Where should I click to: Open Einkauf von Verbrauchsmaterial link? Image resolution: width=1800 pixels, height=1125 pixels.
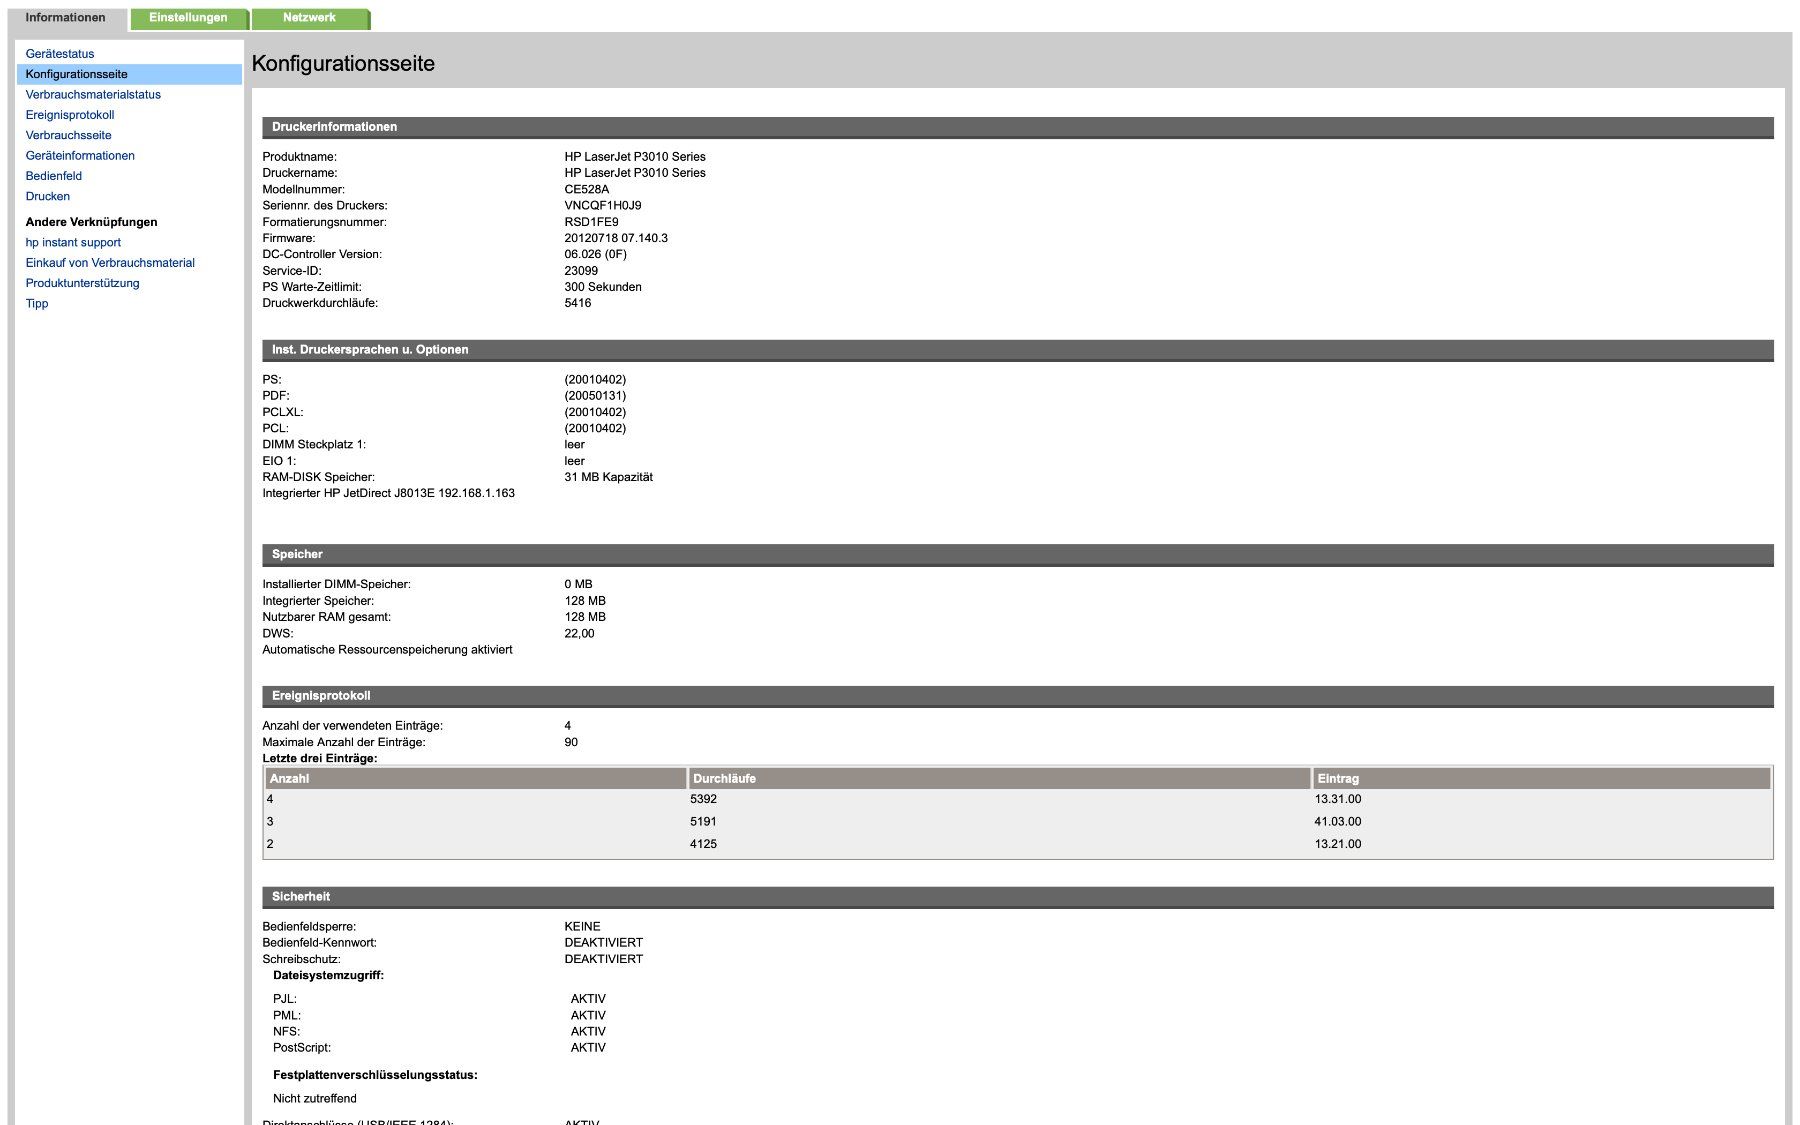pyautogui.click(x=110, y=263)
